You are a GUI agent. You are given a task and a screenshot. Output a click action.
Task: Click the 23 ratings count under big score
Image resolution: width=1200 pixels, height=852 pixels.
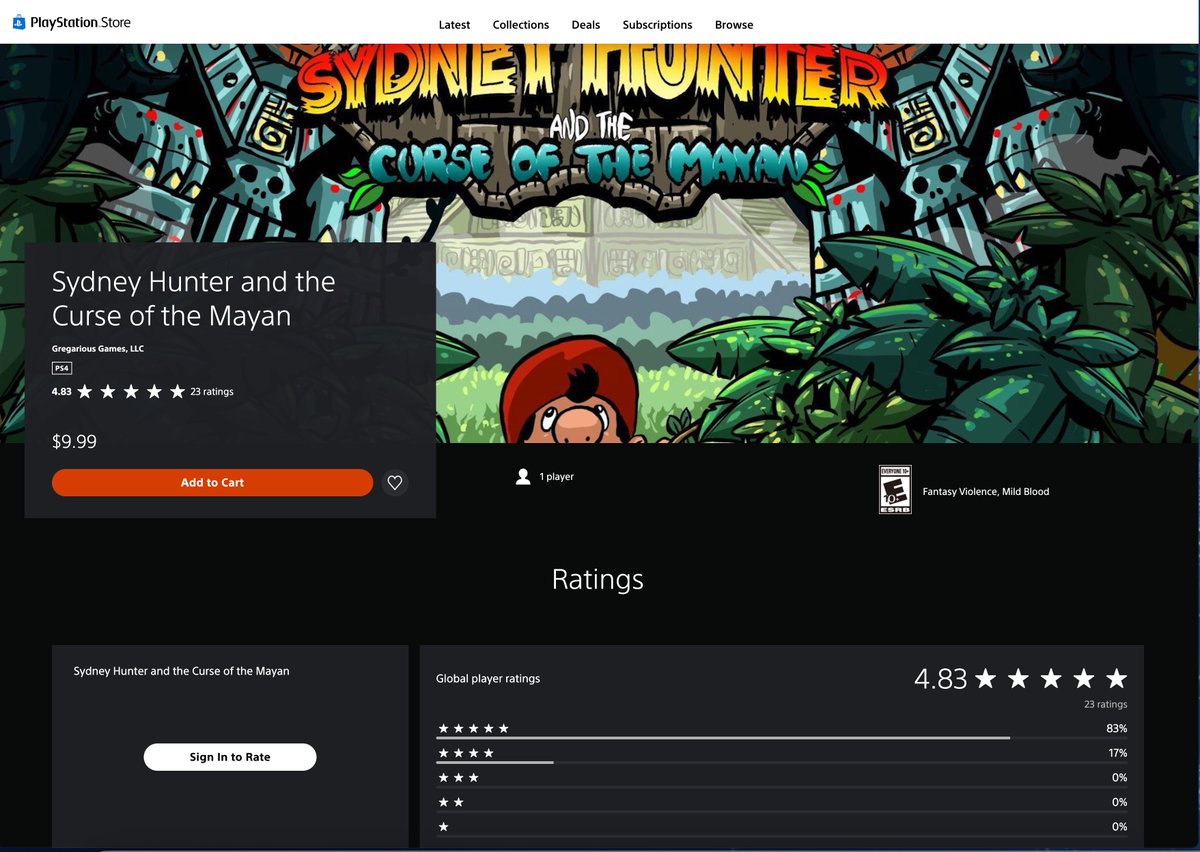point(1106,705)
